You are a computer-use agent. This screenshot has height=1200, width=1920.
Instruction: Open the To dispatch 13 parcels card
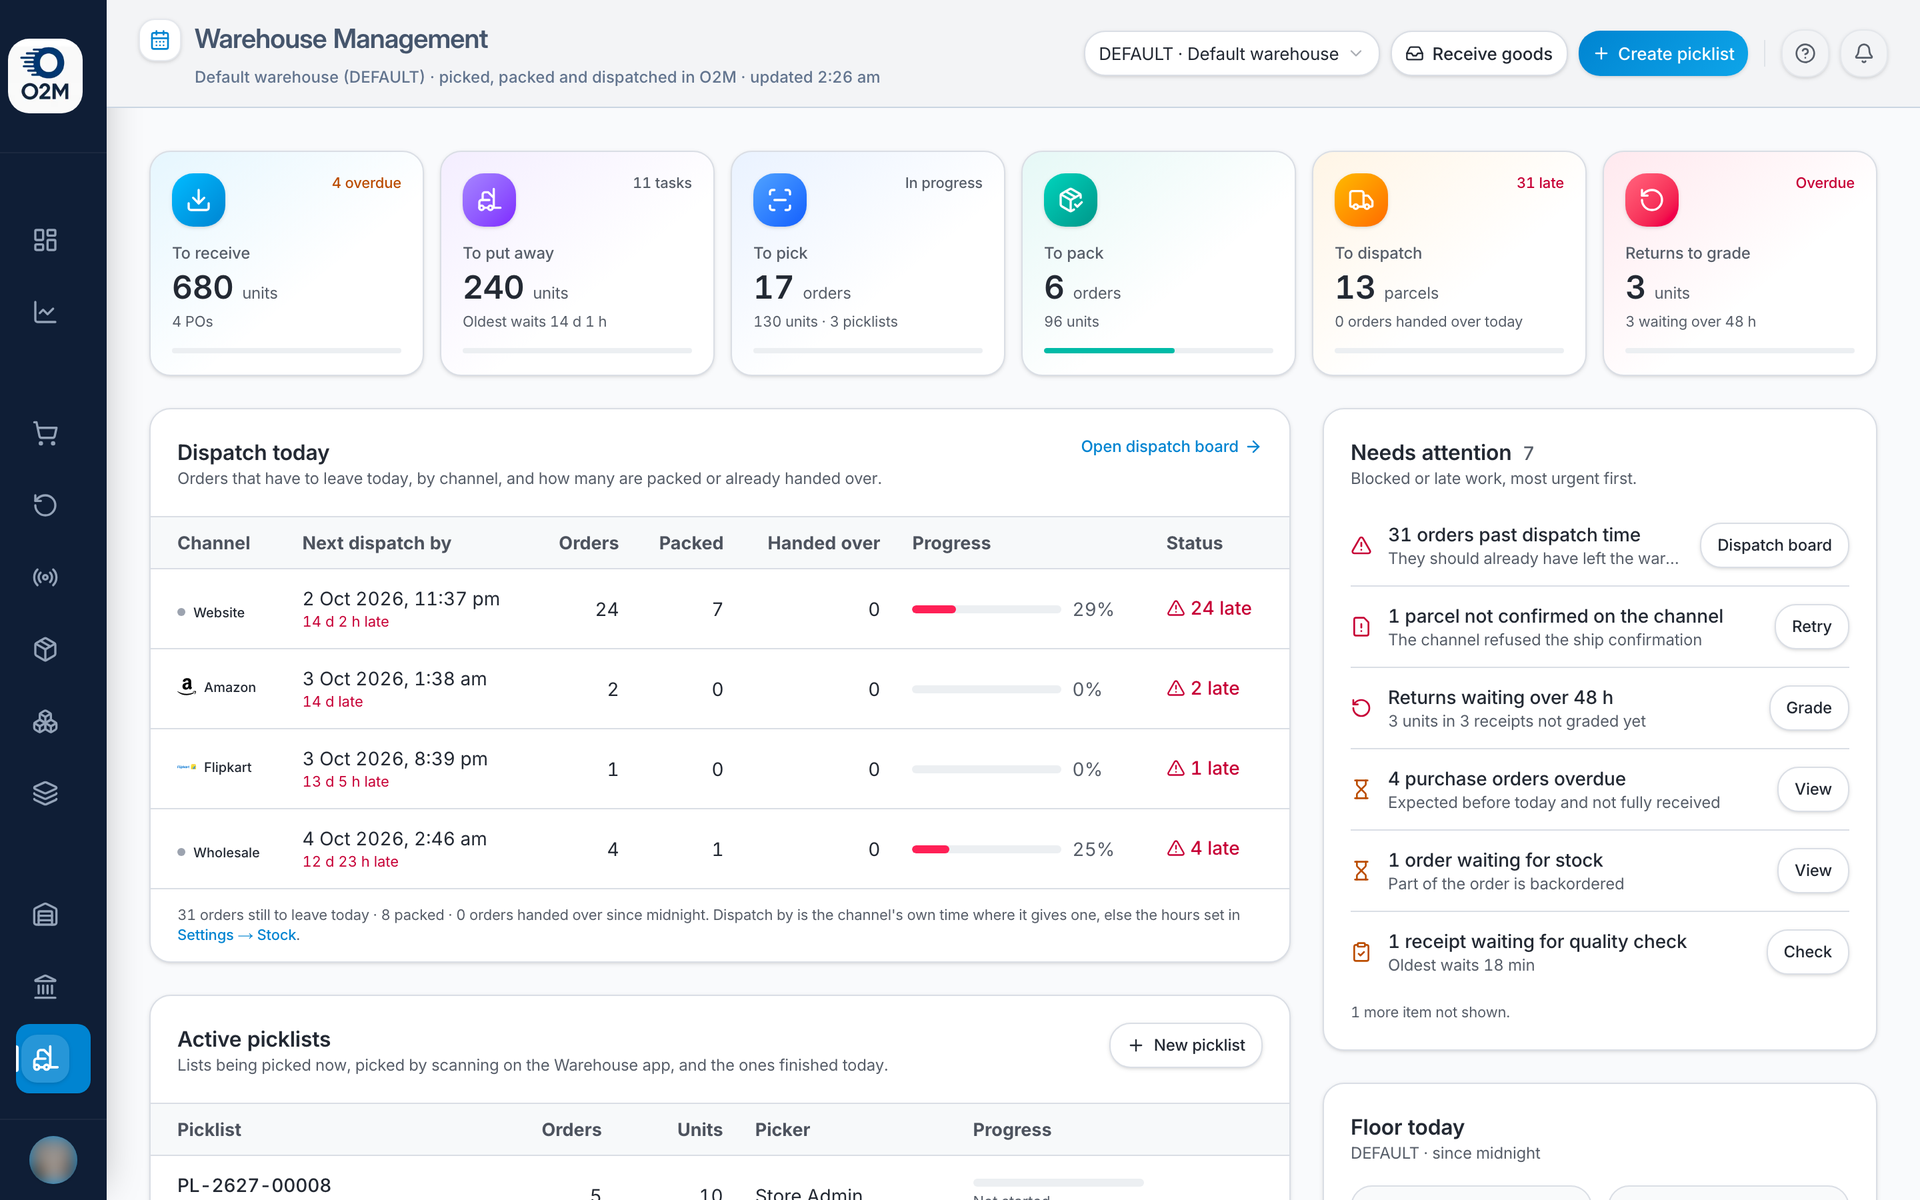1449,264
